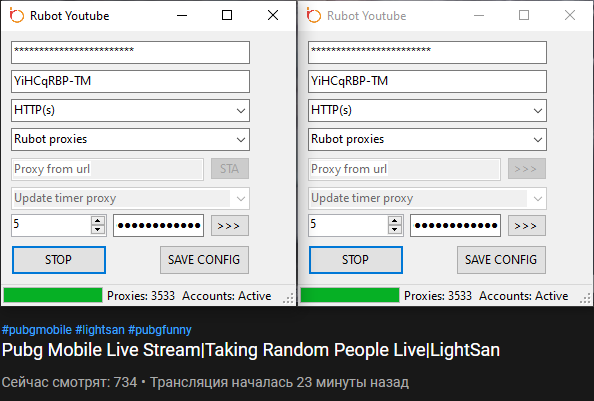
Task: Open #pubgmobile hashtag link
Action: (x=37, y=330)
